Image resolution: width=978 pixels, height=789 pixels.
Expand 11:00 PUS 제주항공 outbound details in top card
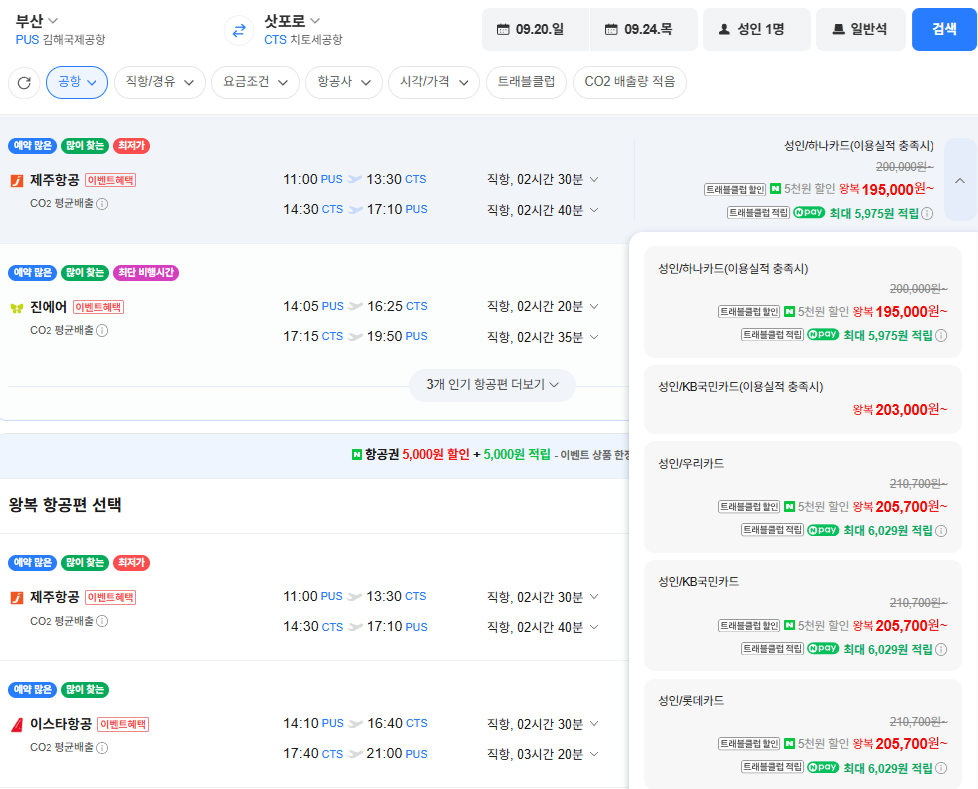pos(594,180)
